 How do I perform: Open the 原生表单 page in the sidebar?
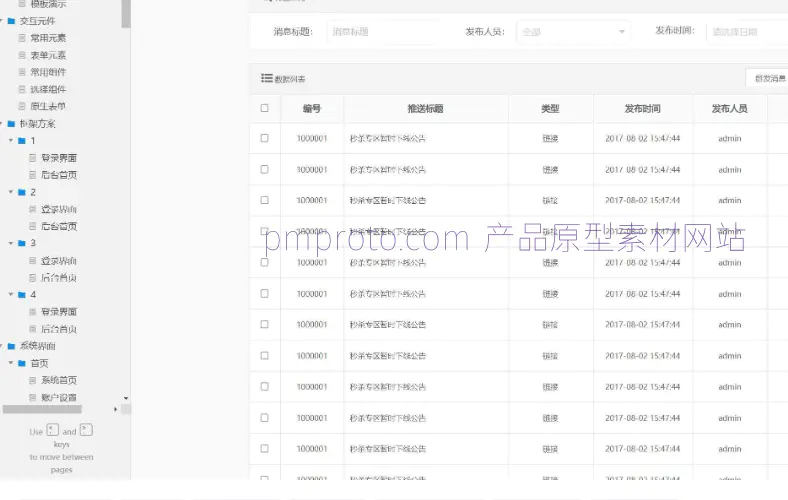click(48, 106)
